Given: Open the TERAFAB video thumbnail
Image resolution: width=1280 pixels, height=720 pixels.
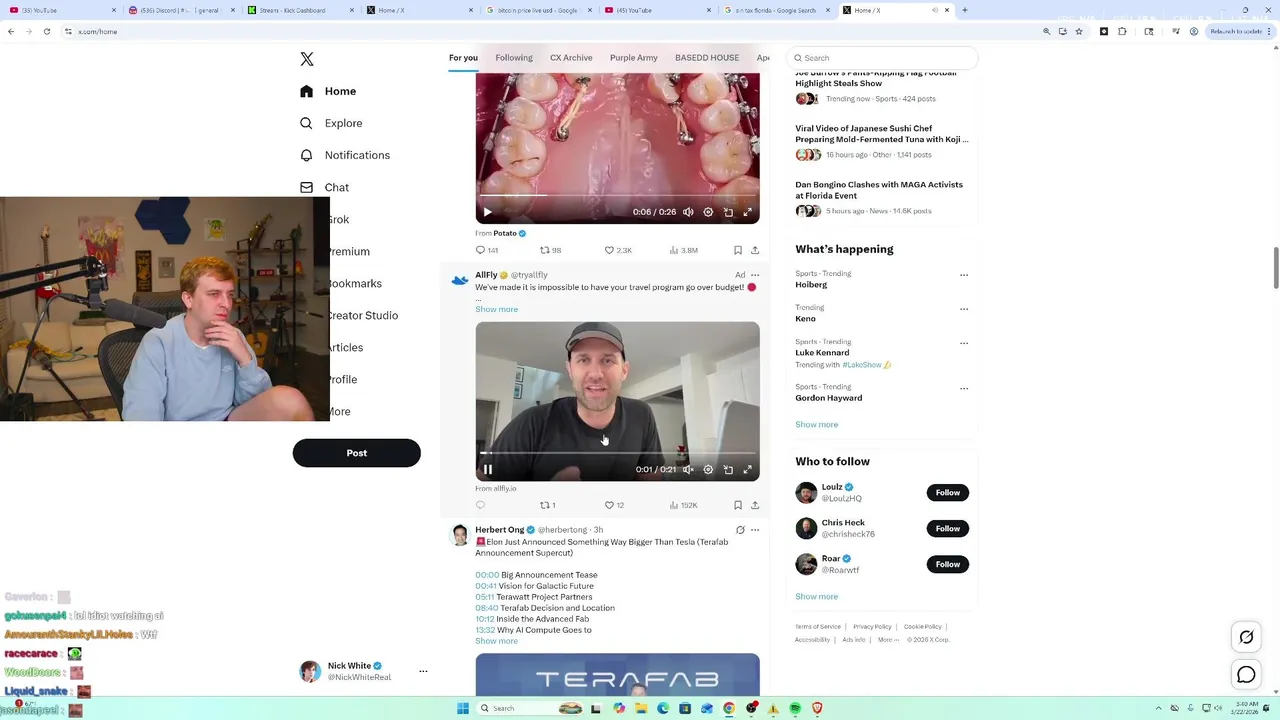Looking at the screenshot, I should [617, 675].
